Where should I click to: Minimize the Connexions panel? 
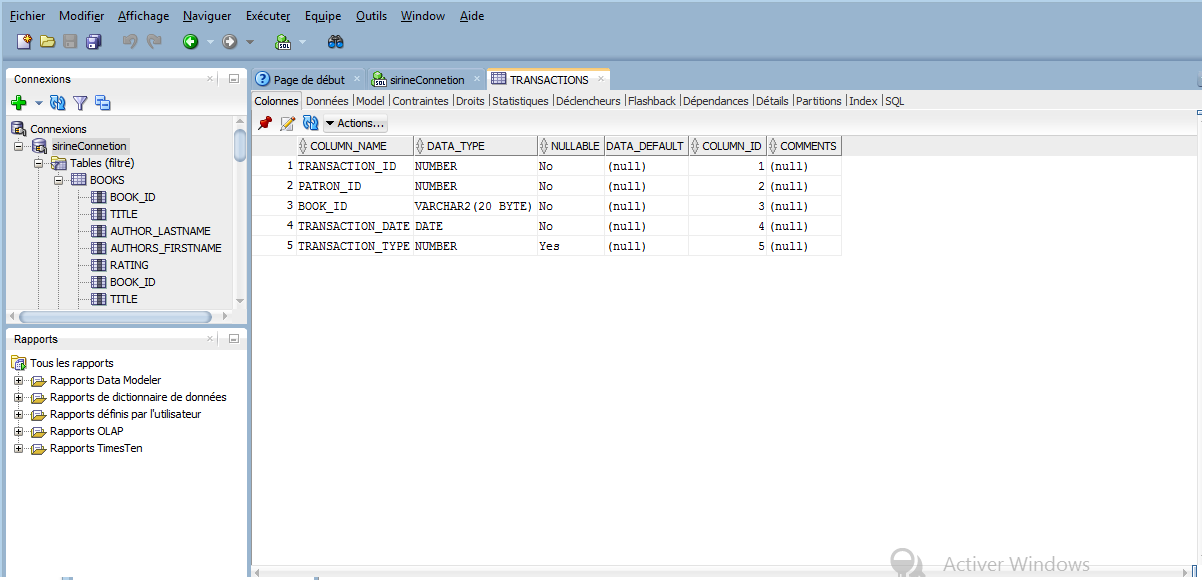(233, 79)
